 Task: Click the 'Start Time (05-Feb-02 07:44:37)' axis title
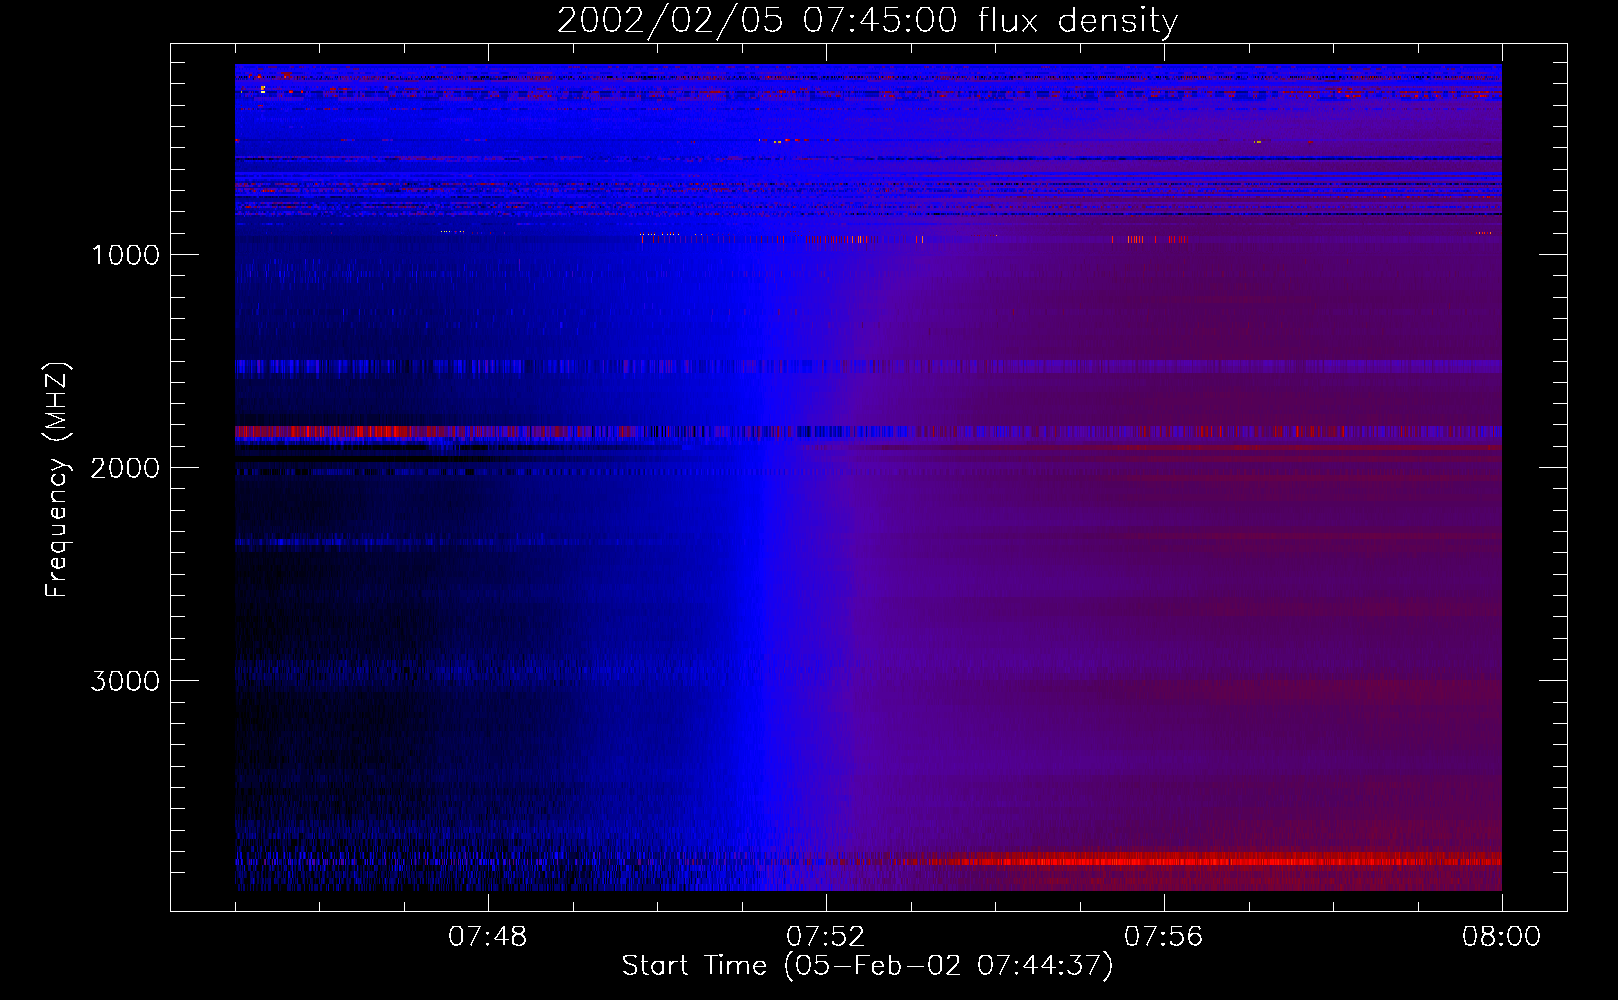point(867,966)
